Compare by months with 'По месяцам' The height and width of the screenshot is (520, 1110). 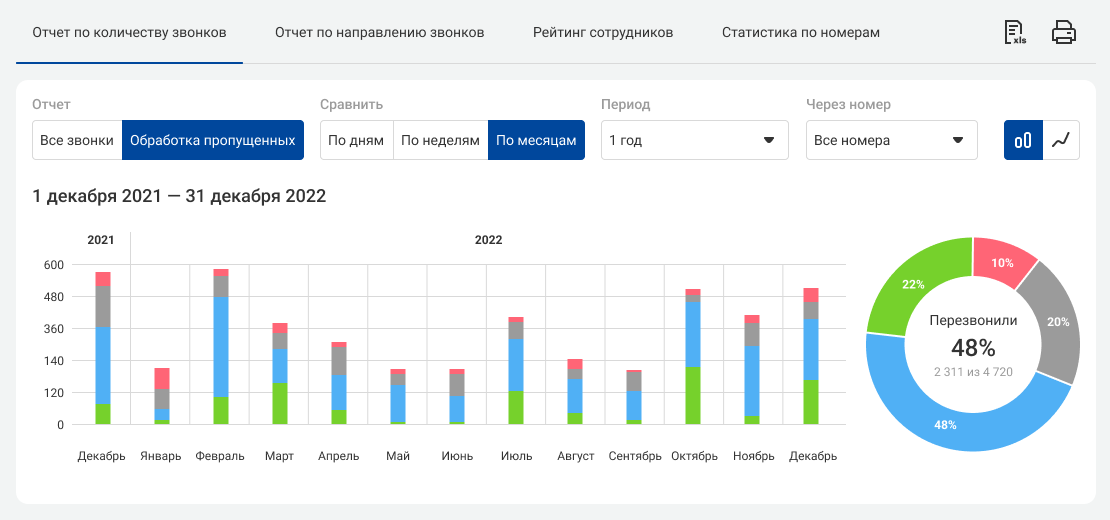click(536, 140)
